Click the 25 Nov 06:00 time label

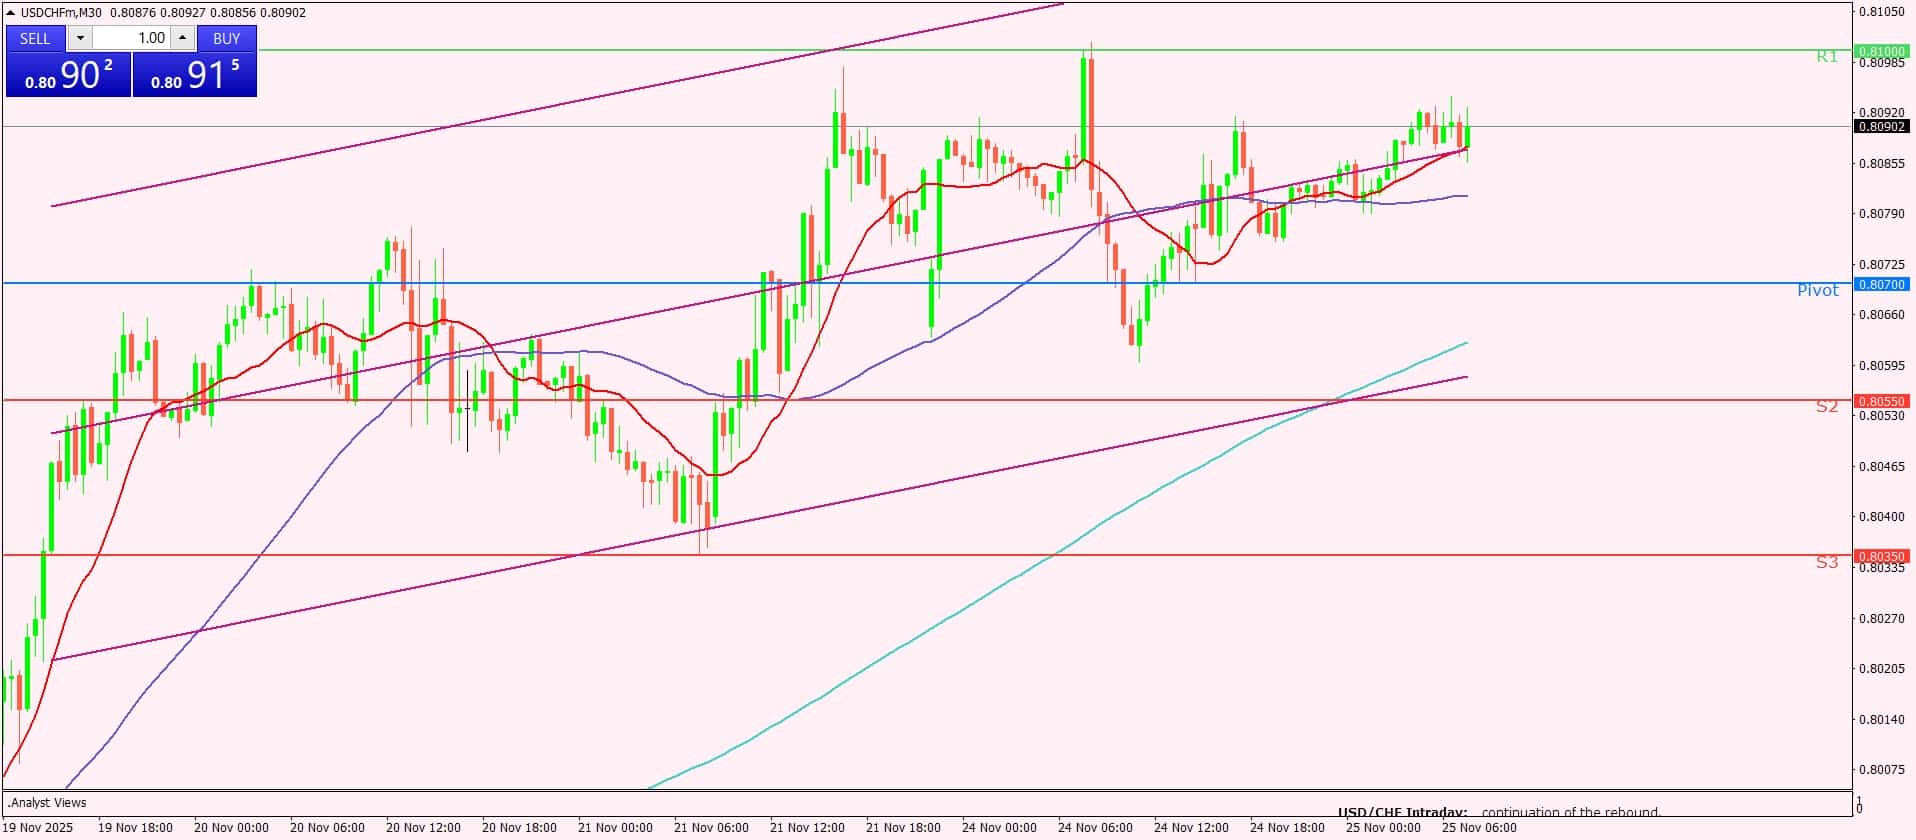pos(1479,827)
